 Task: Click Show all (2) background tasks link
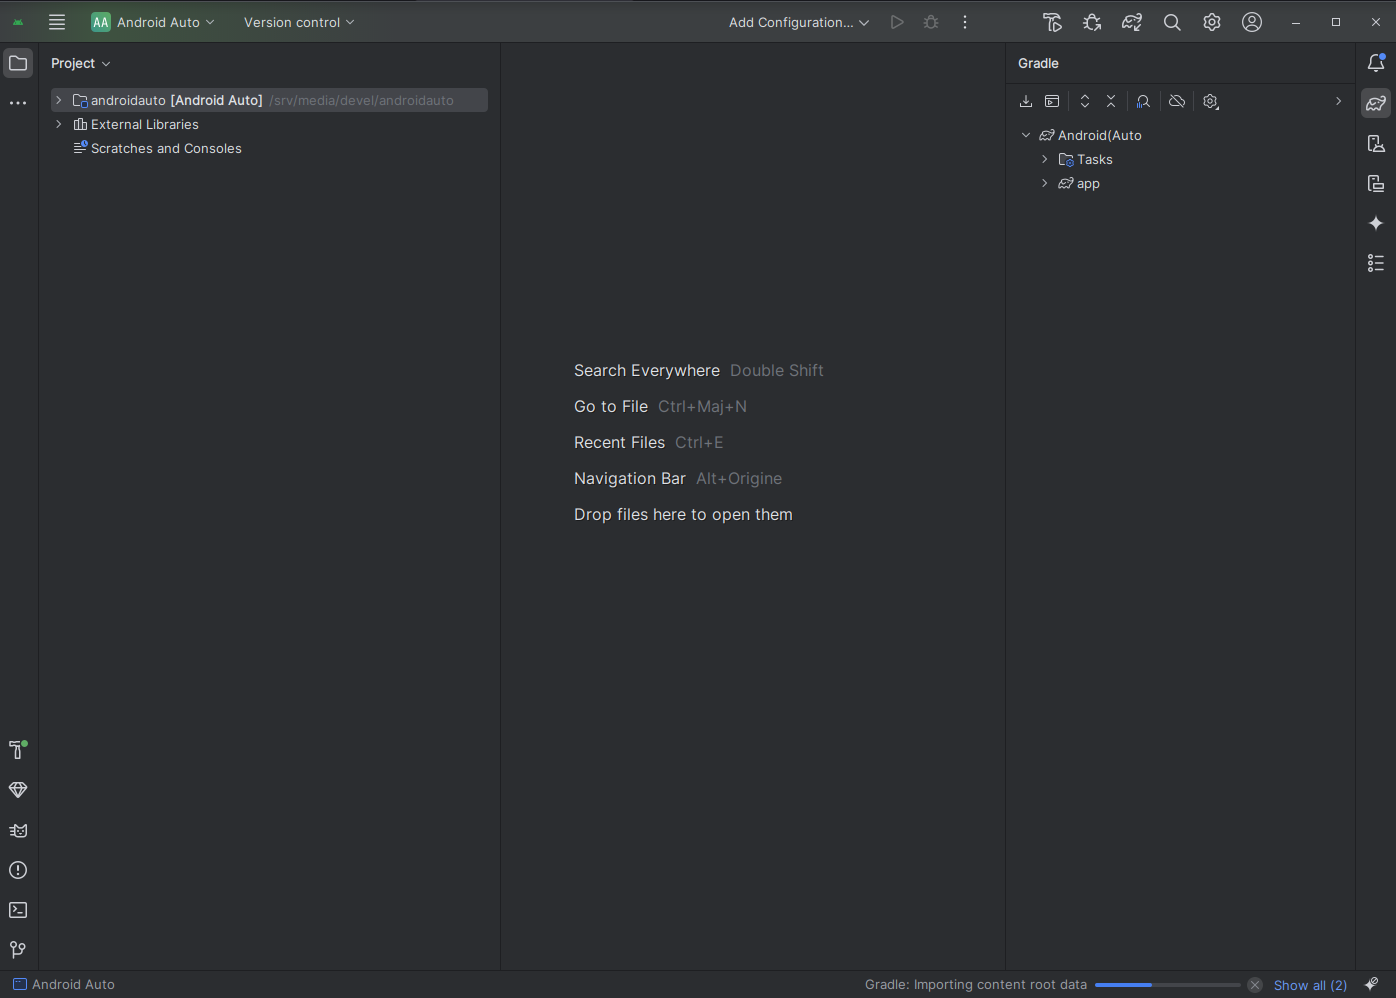pos(1310,985)
